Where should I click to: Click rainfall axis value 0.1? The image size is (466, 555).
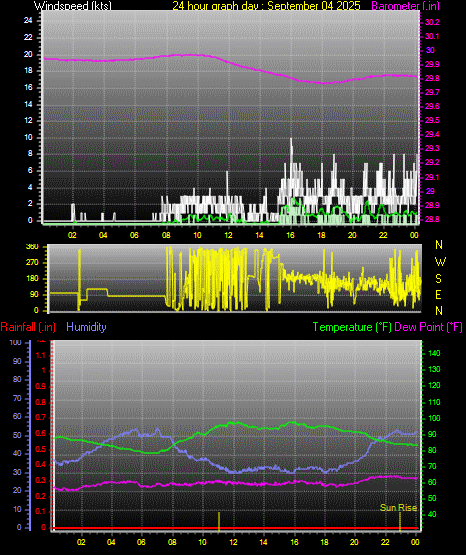point(41,511)
